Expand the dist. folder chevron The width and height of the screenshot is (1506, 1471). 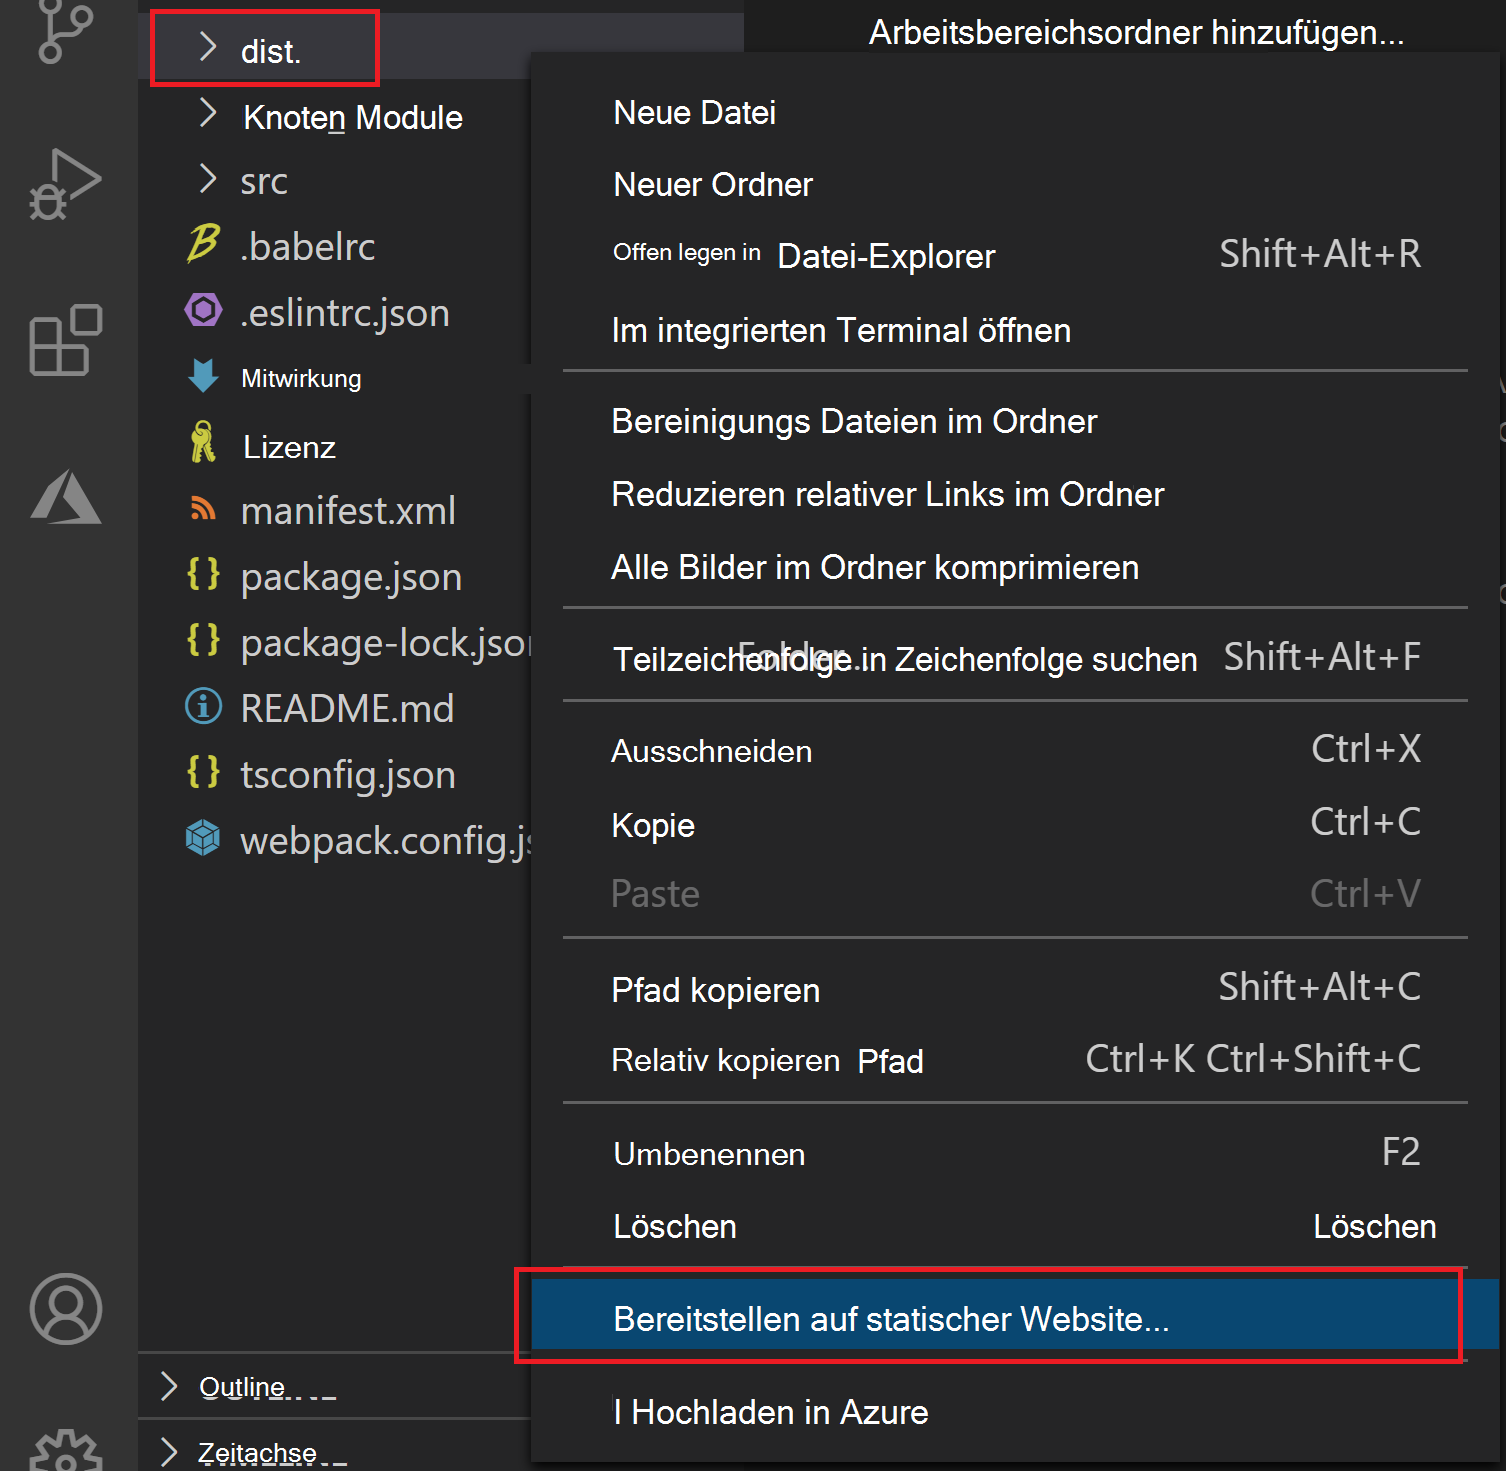pos(207,47)
